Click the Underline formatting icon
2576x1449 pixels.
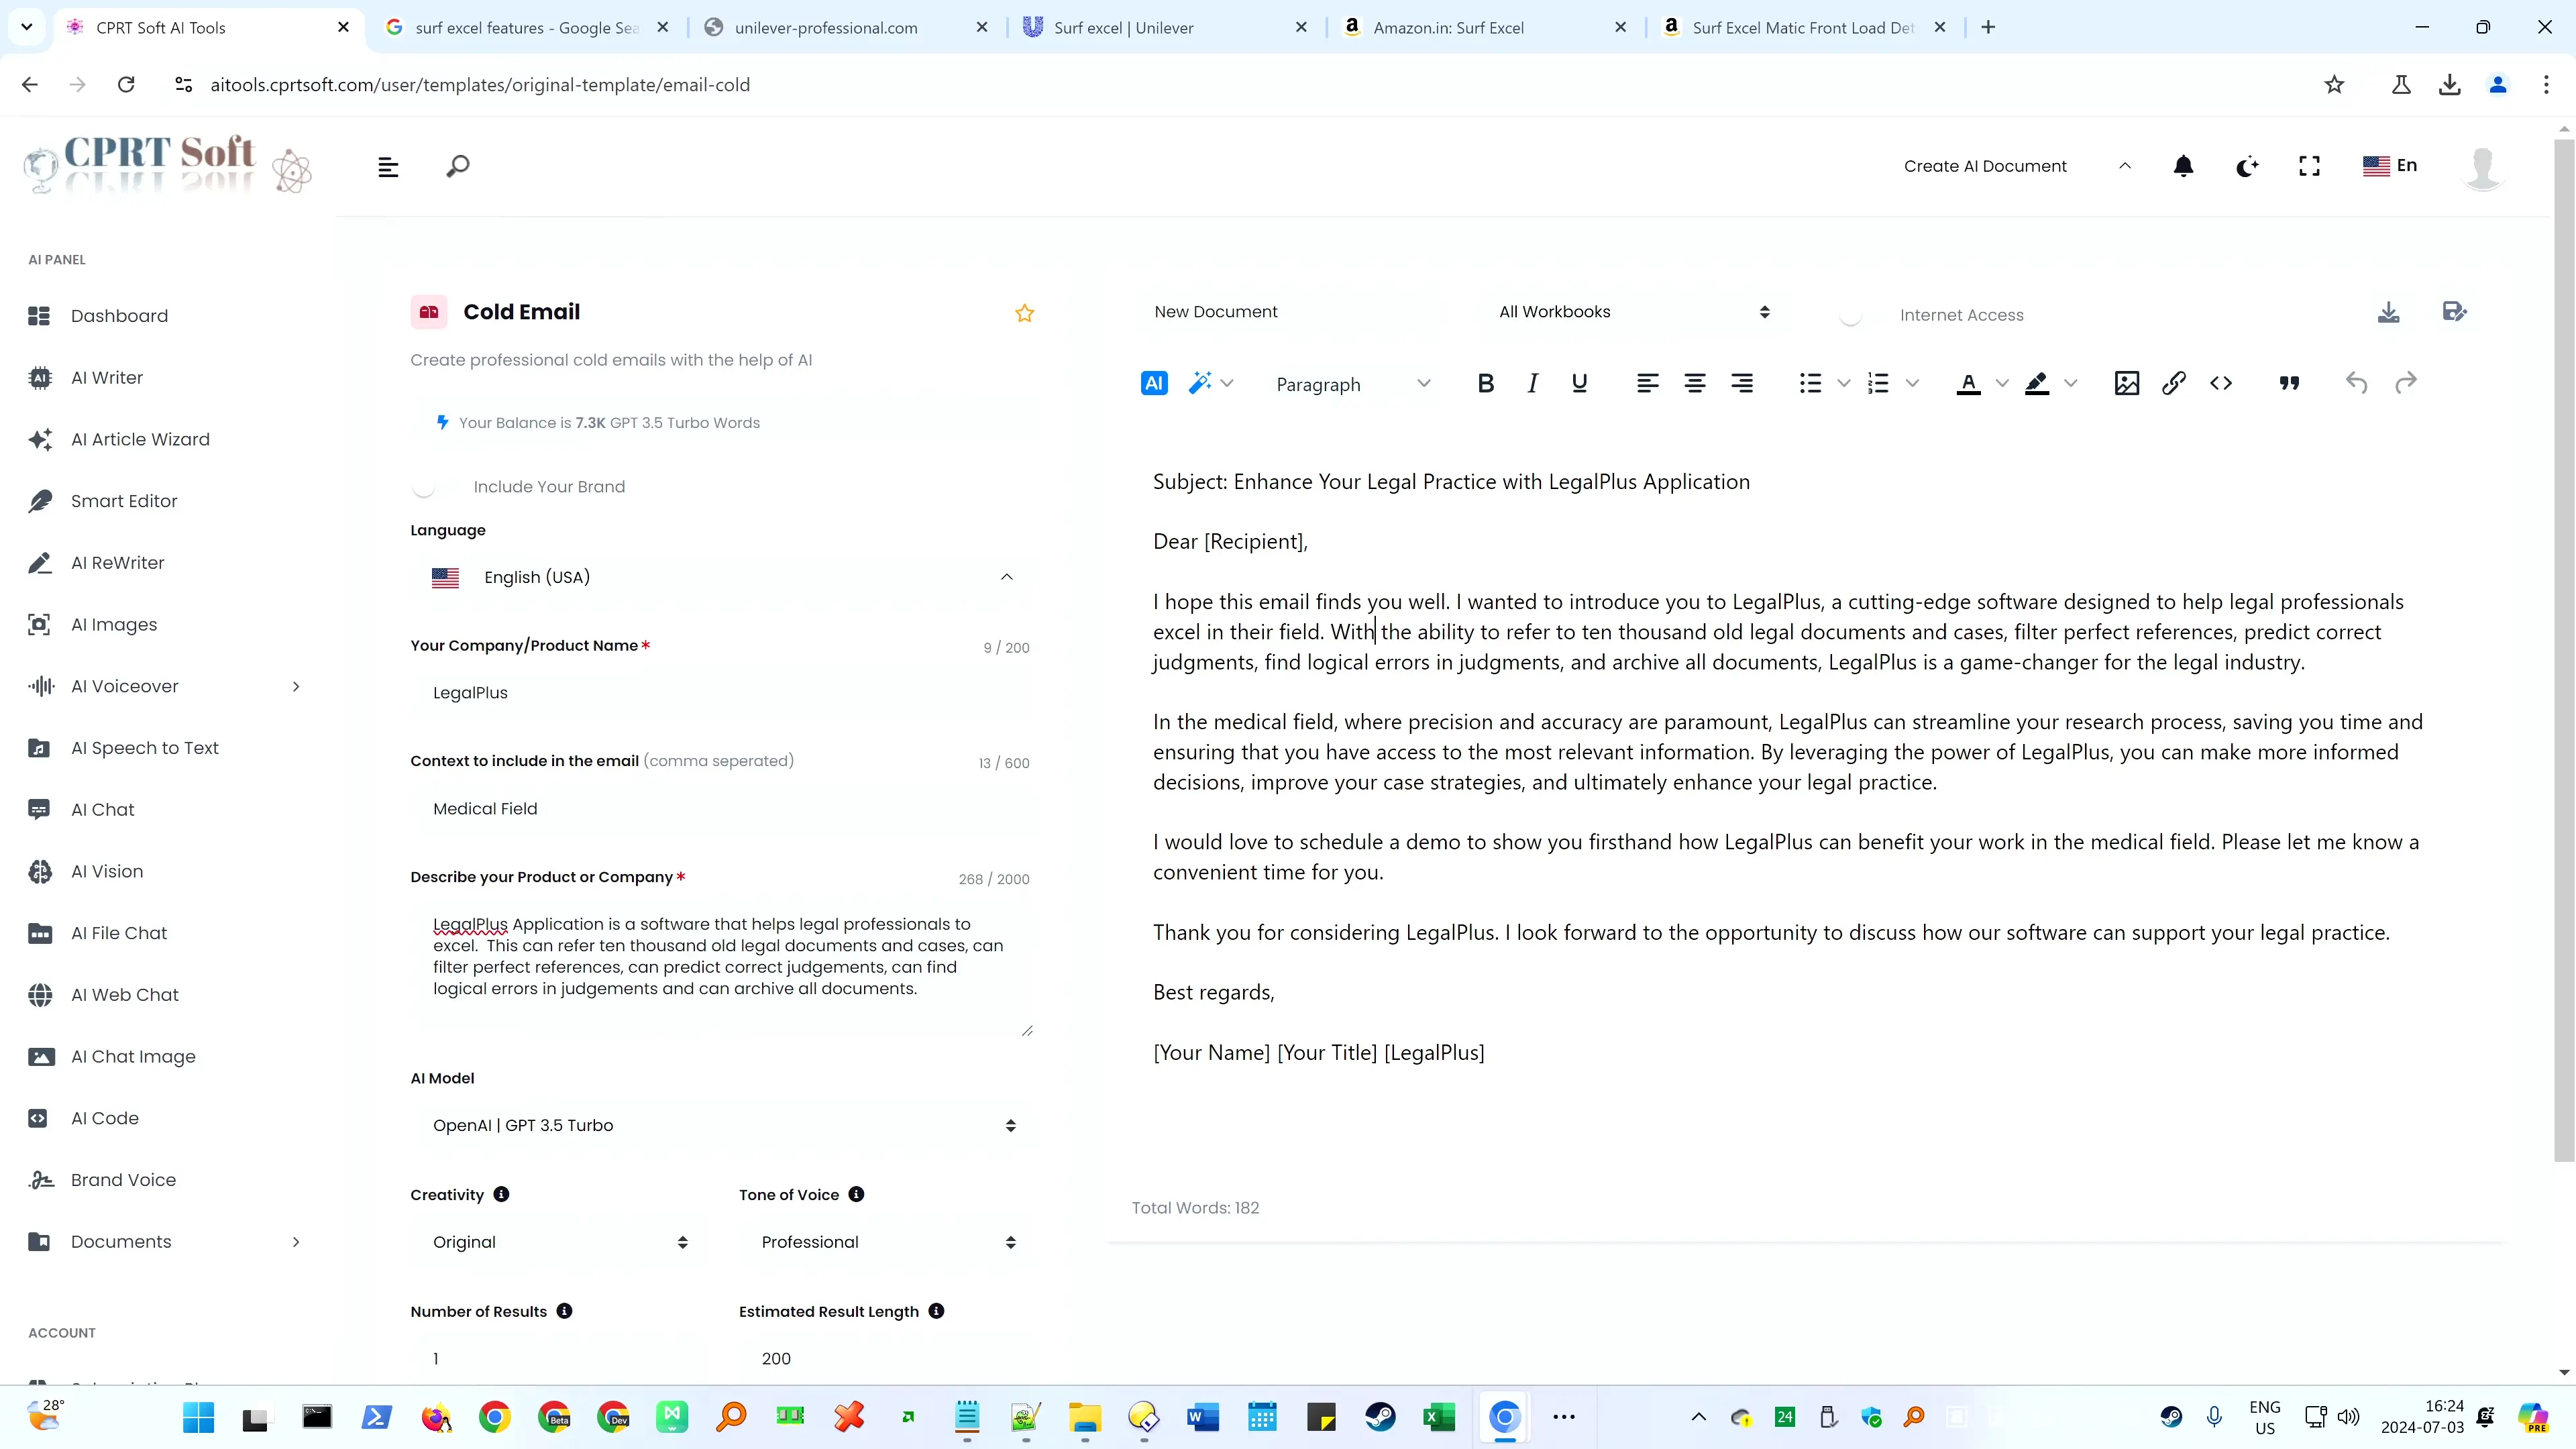tap(1580, 384)
